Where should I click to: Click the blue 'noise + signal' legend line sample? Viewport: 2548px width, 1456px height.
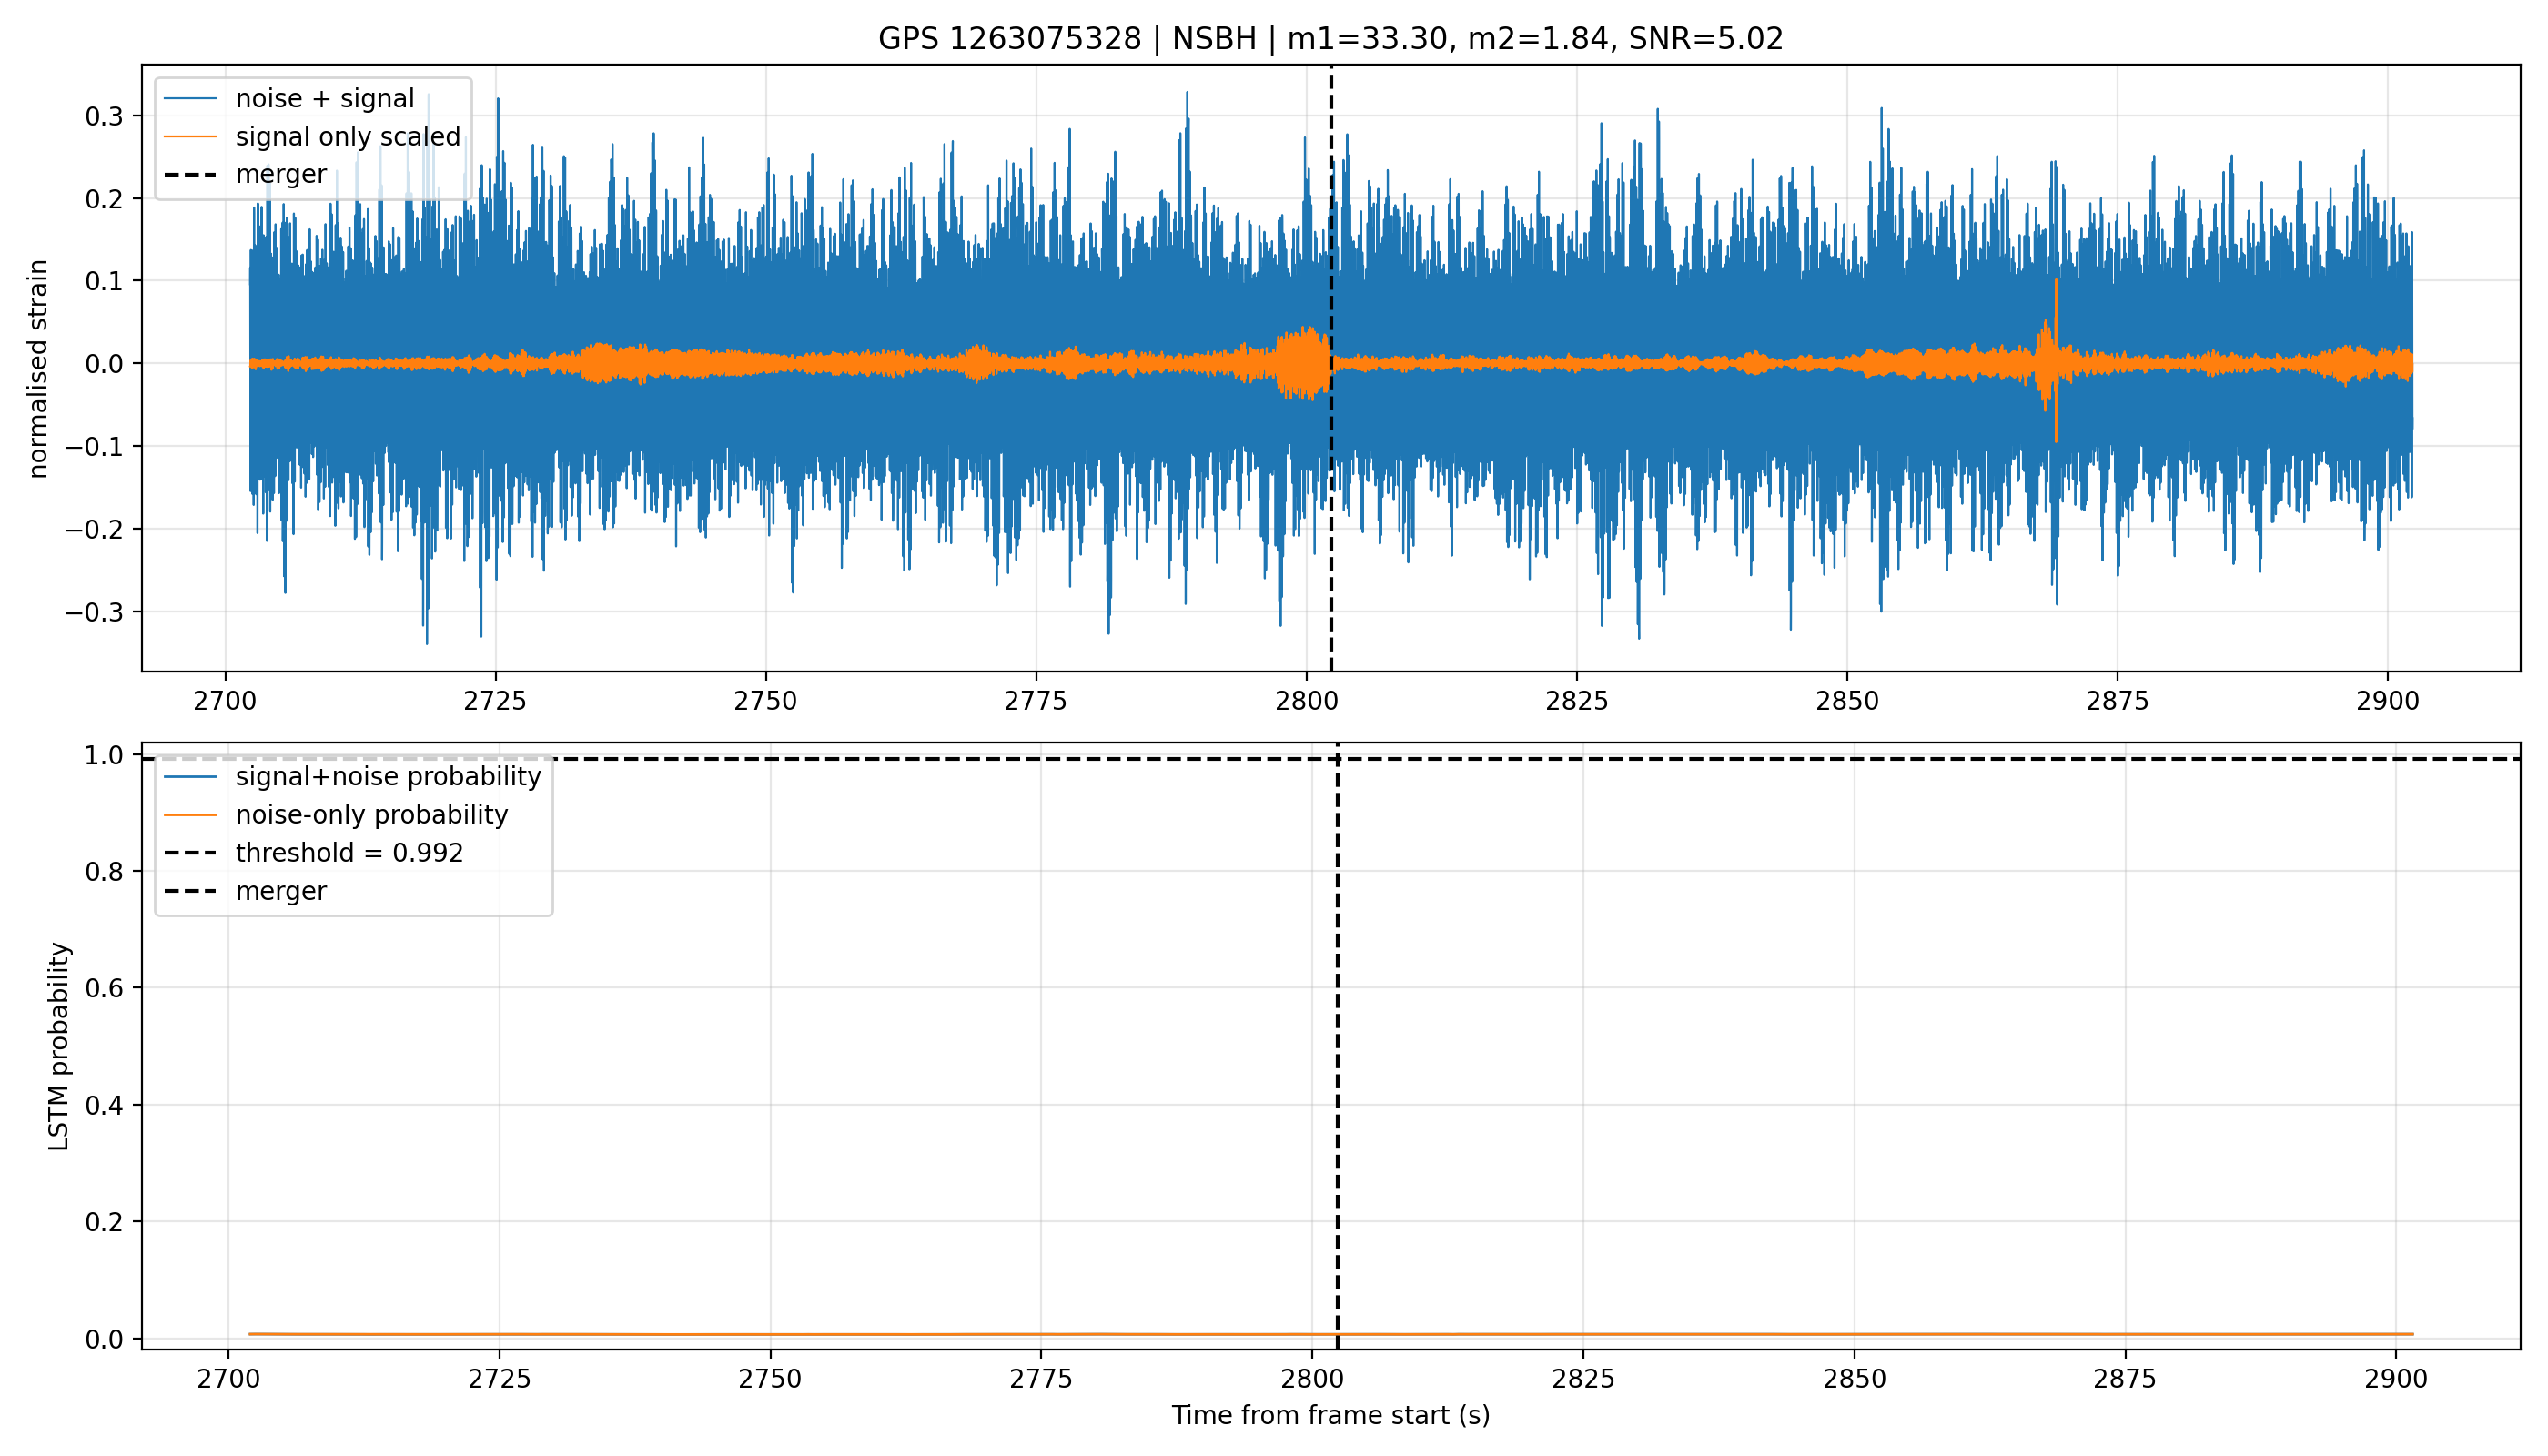point(190,98)
